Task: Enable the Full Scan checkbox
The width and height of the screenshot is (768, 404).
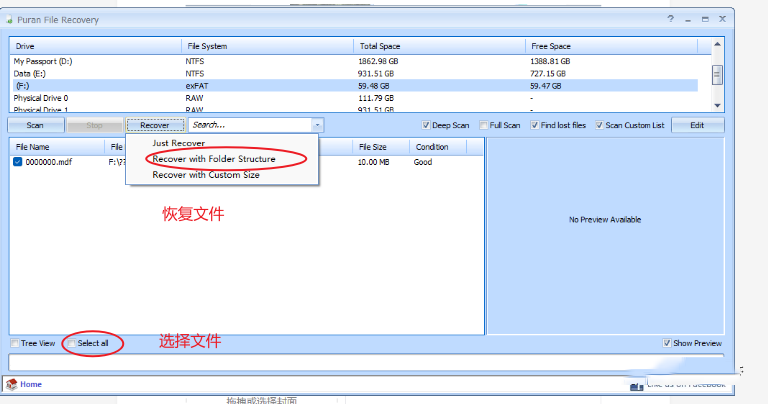Action: [x=483, y=125]
